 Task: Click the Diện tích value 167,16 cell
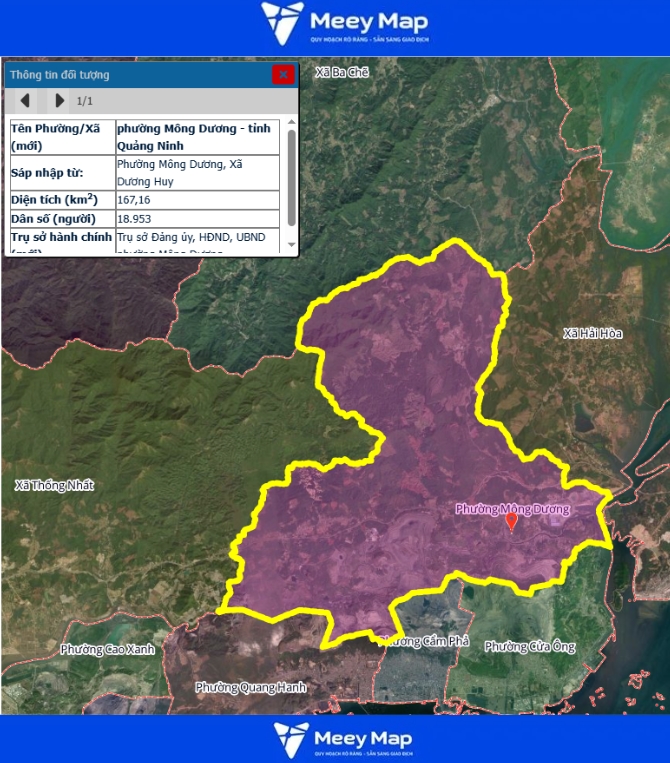(x=197, y=199)
